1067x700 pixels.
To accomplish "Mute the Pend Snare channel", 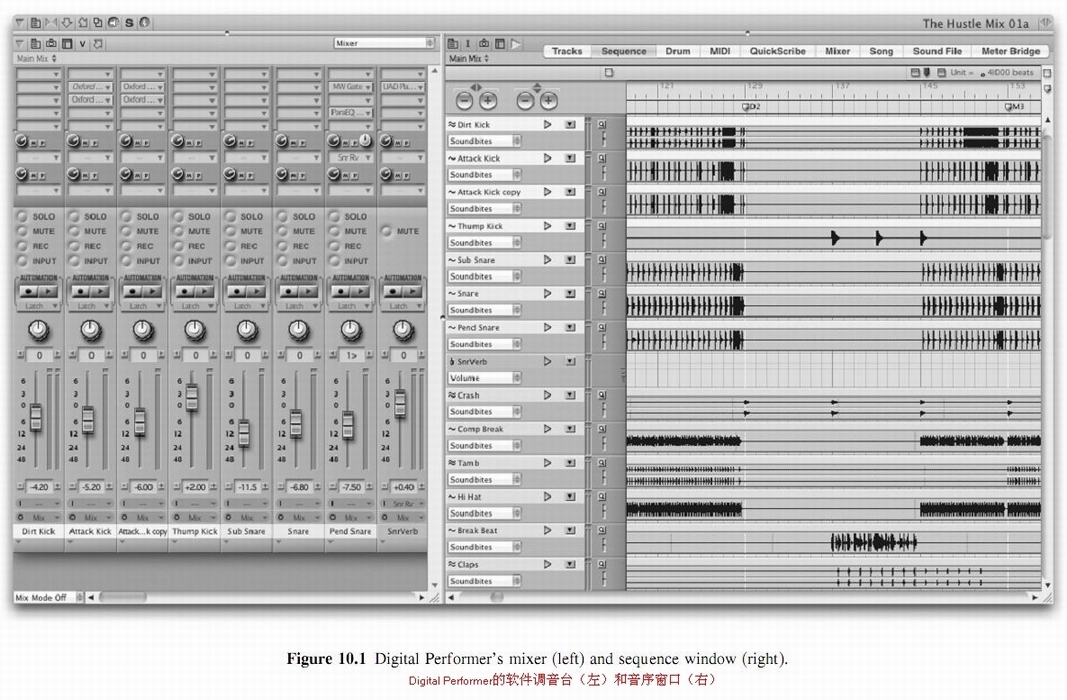I will (335, 231).
